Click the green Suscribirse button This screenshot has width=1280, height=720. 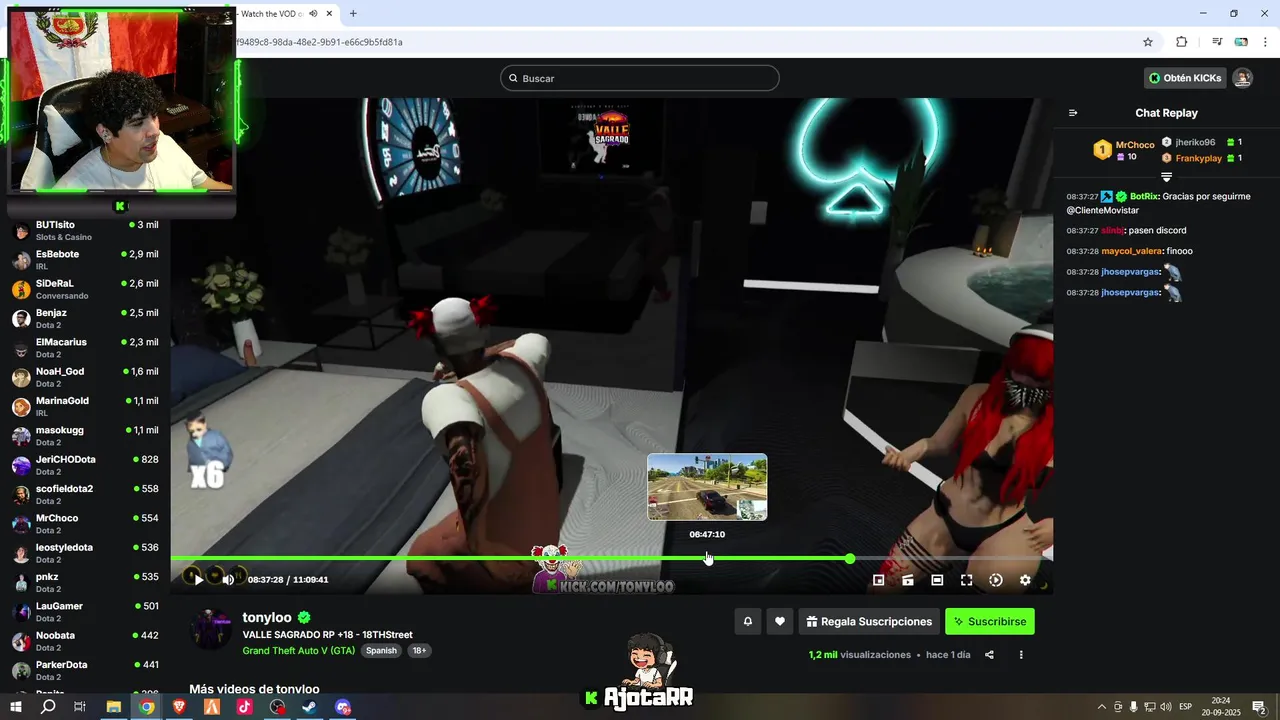(x=990, y=621)
